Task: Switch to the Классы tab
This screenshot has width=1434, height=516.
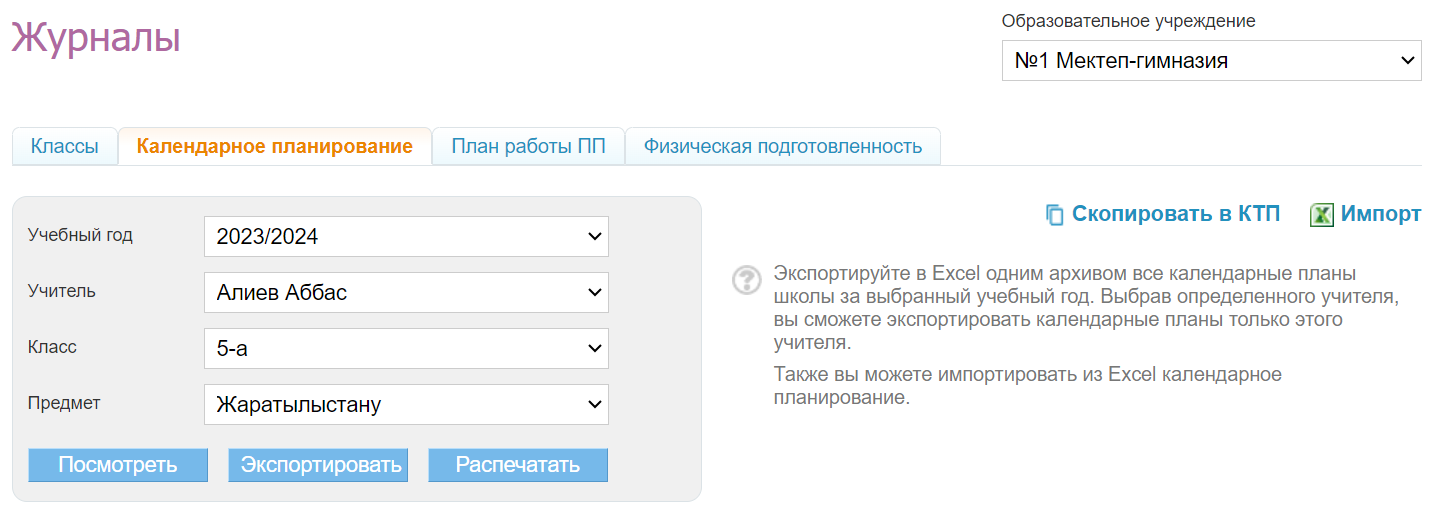Action: 65,147
